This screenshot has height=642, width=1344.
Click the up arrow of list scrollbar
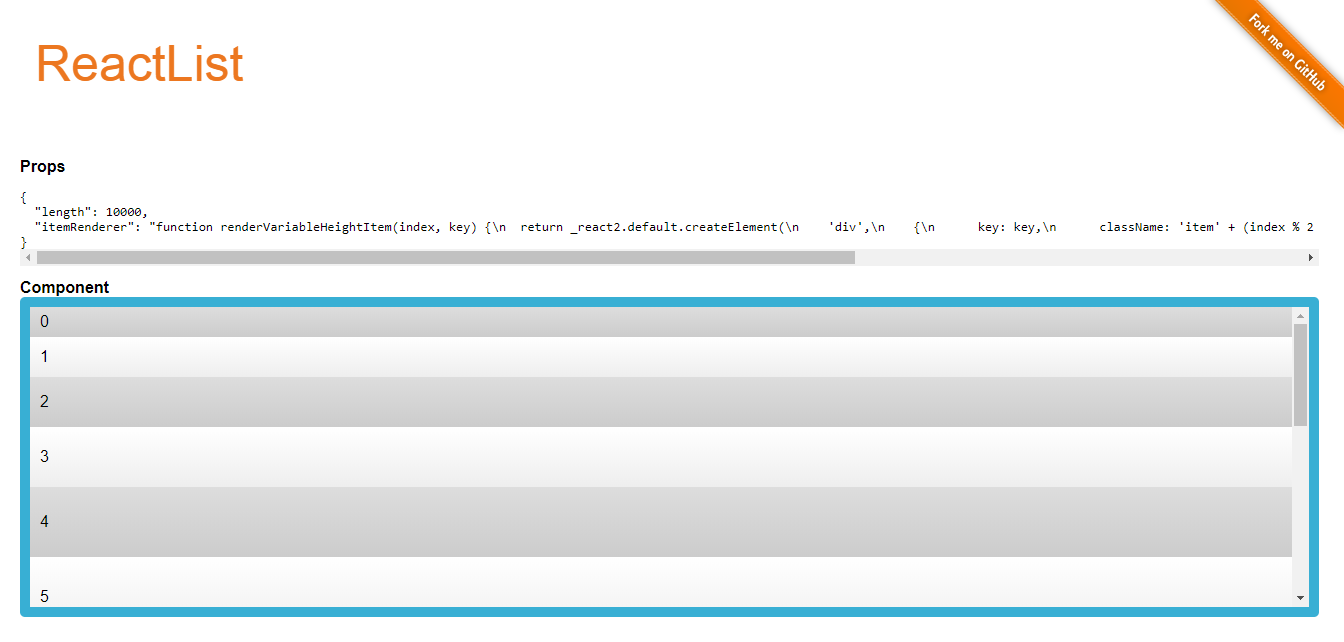(x=1300, y=316)
